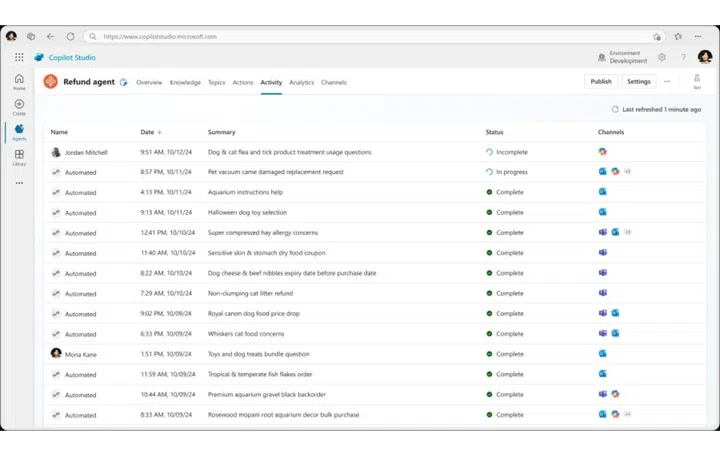720x456 pixels.
Task: Click the Name column header
Action: tap(59, 132)
